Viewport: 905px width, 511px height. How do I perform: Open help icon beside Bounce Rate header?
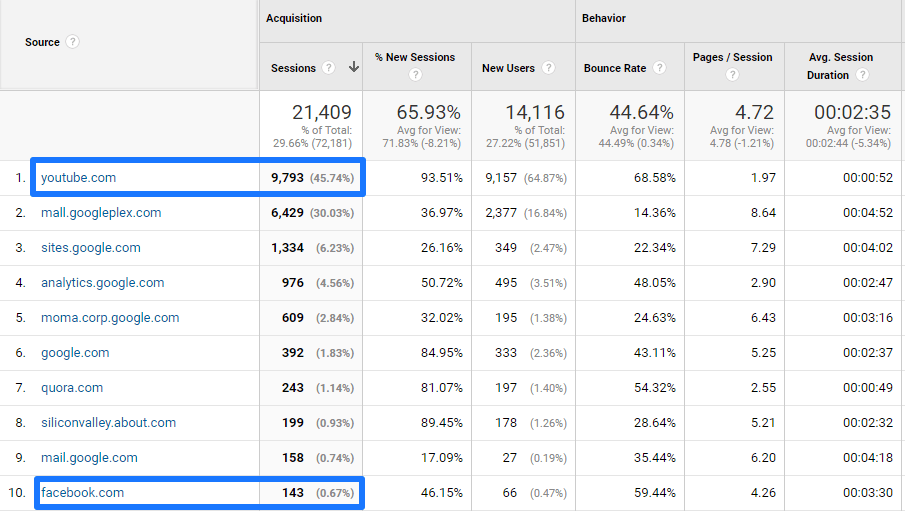(x=659, y=68)
